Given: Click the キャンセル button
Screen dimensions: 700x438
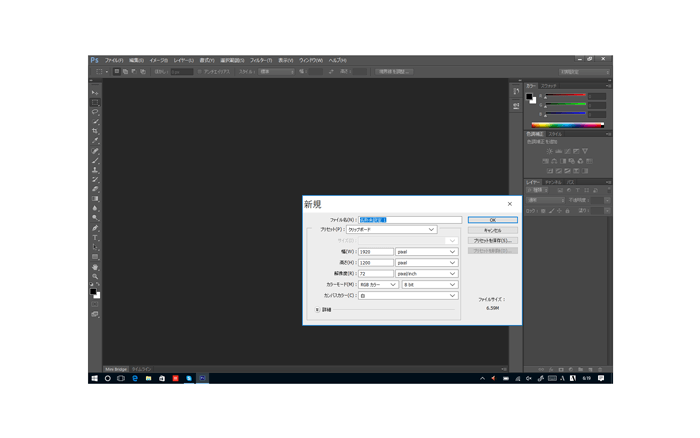Looking at the screenshot, I should (492, 230).
